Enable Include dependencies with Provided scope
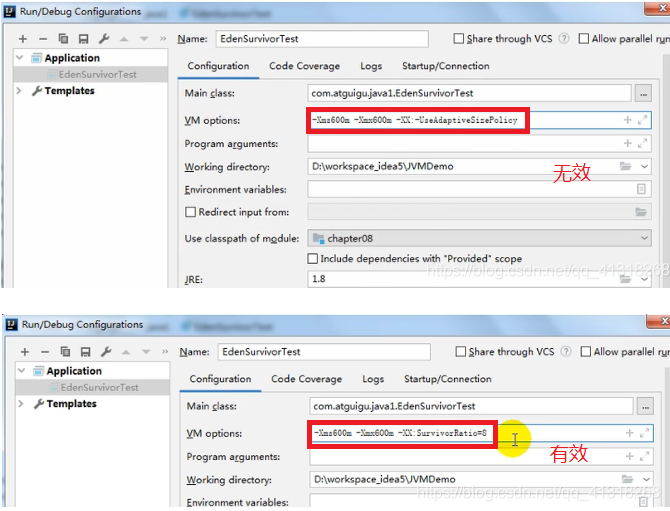 [313, 258]
